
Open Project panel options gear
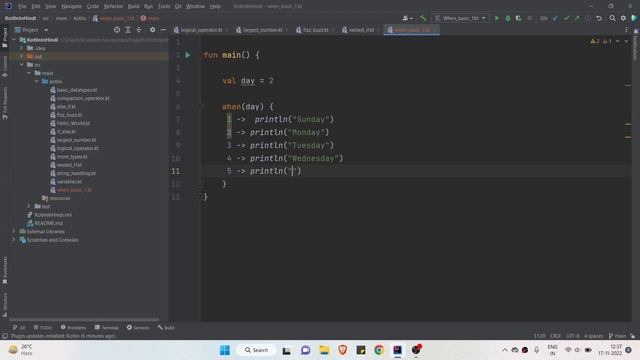152,30
